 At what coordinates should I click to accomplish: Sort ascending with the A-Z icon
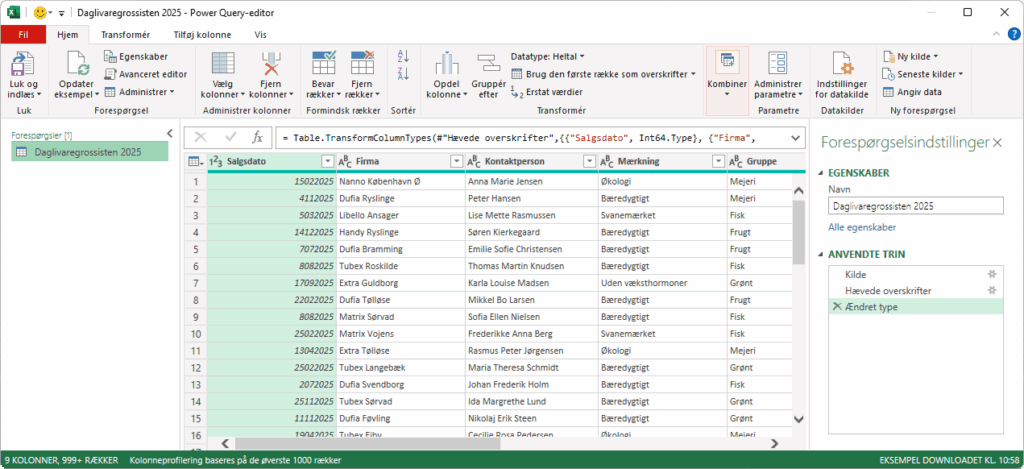403,56
